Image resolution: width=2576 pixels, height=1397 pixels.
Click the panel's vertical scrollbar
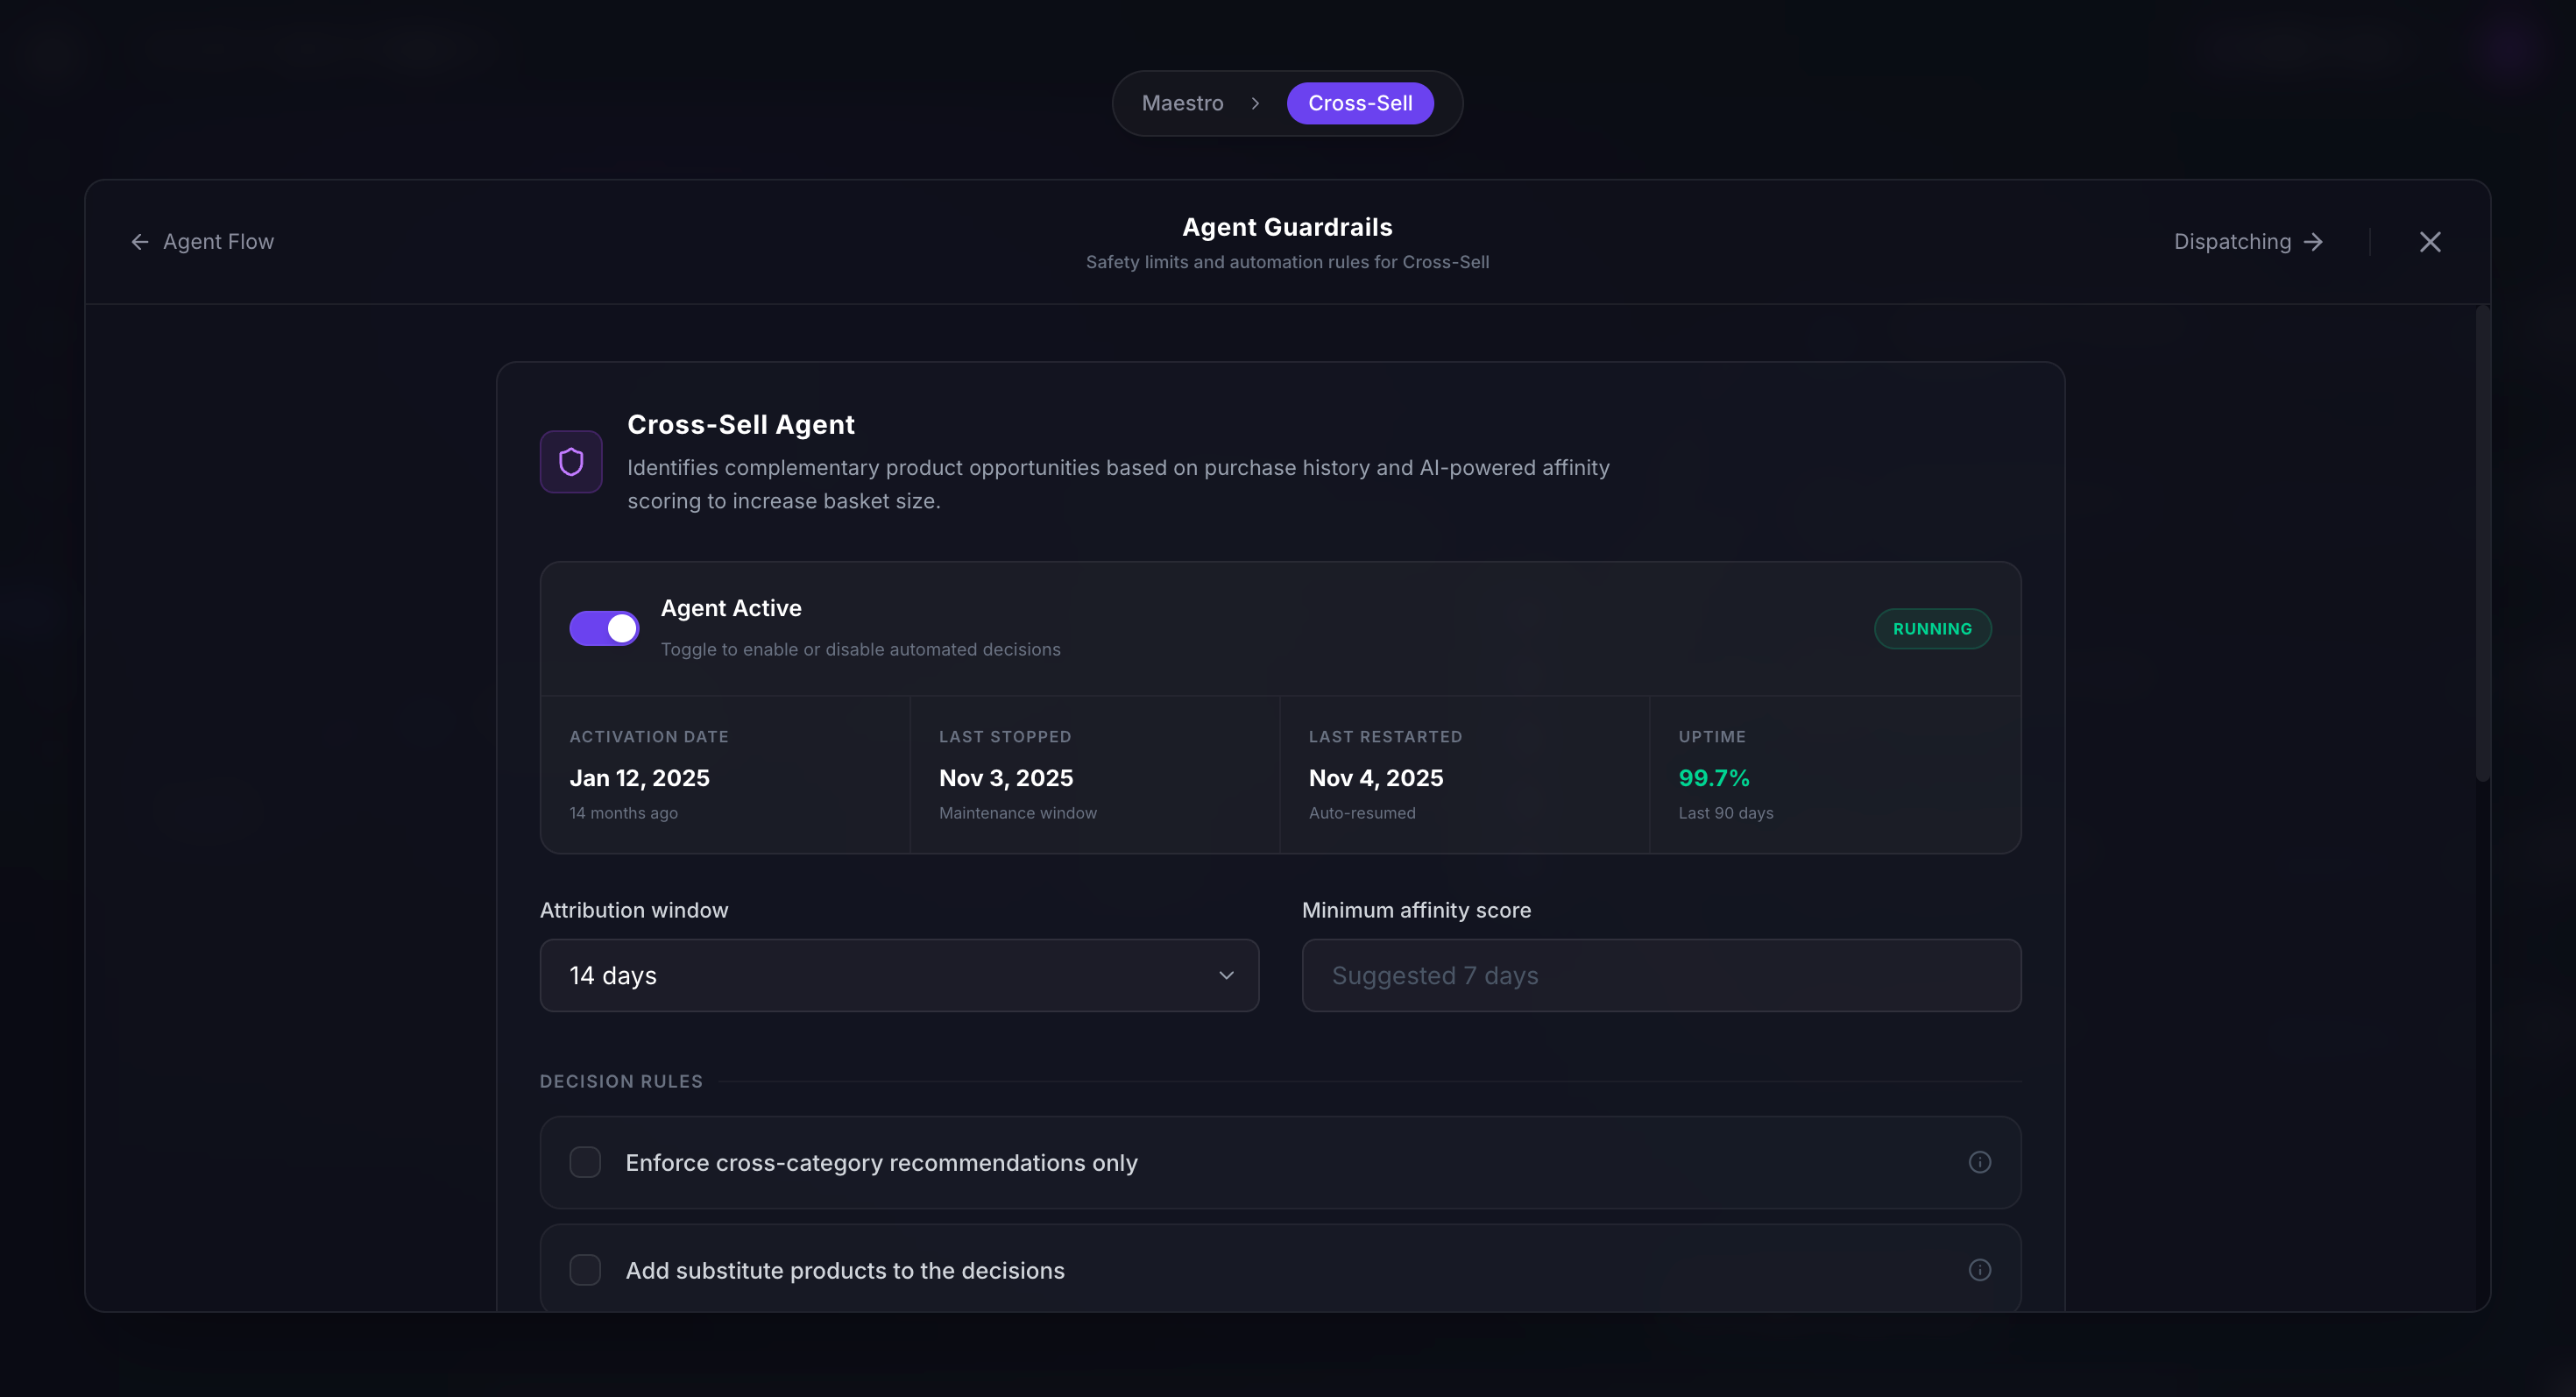pyautogui.click(x=2482, y=545)
